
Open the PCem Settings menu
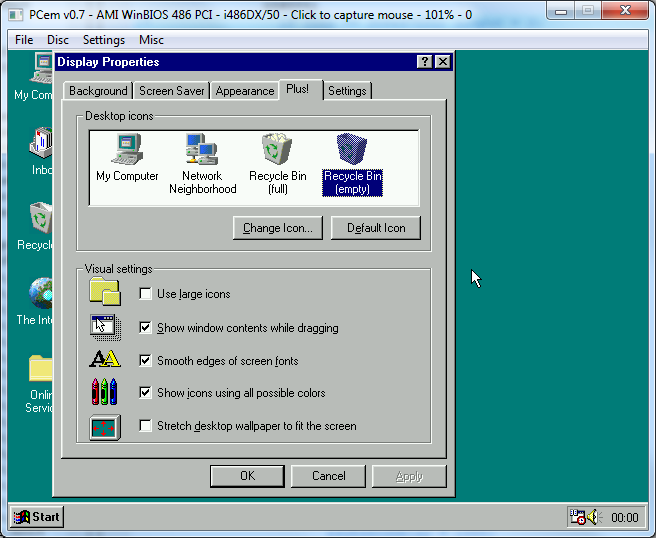coord(104,40)
